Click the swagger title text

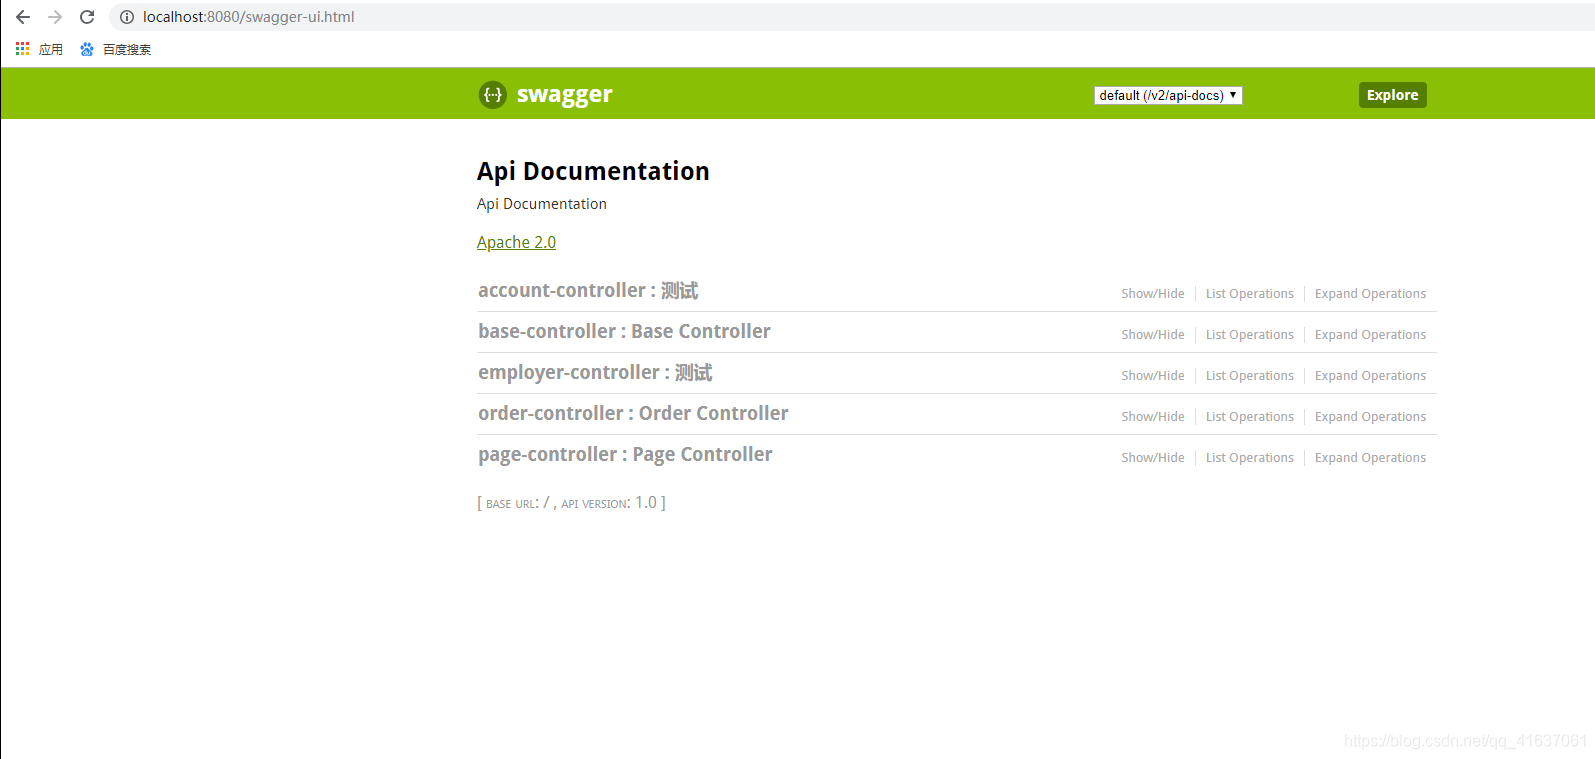(564, 95)
